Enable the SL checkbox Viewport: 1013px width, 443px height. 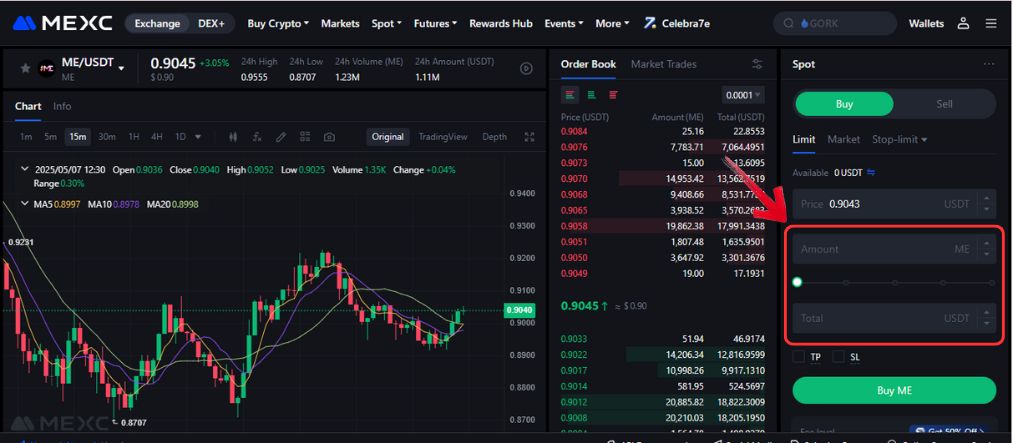(x=839, y=356)
